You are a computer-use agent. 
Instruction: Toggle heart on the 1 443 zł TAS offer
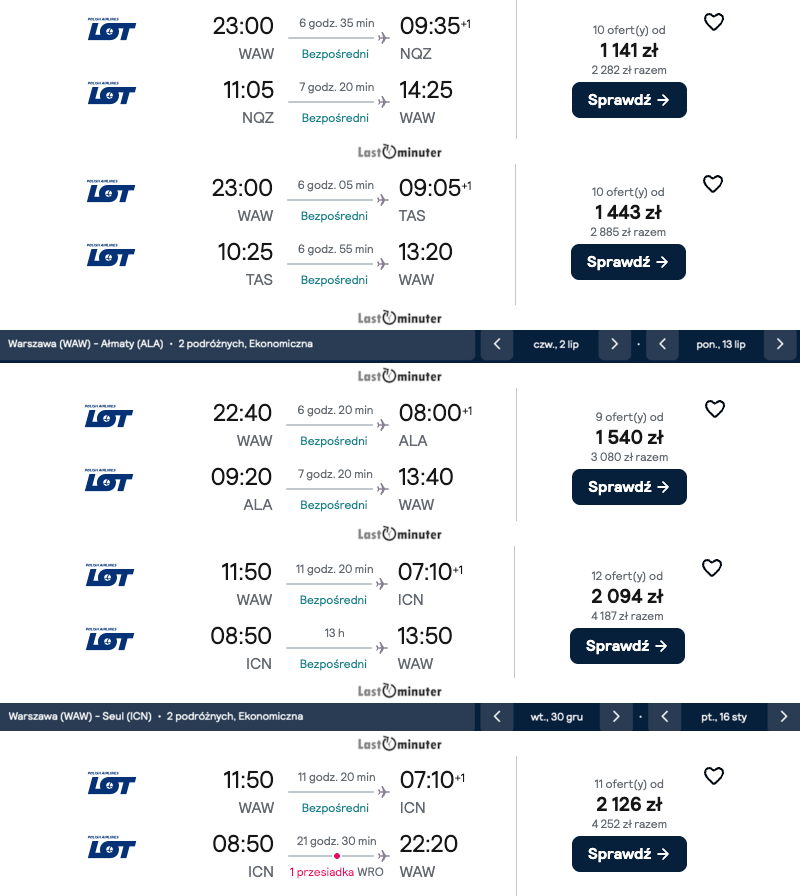tap(713, 184)
